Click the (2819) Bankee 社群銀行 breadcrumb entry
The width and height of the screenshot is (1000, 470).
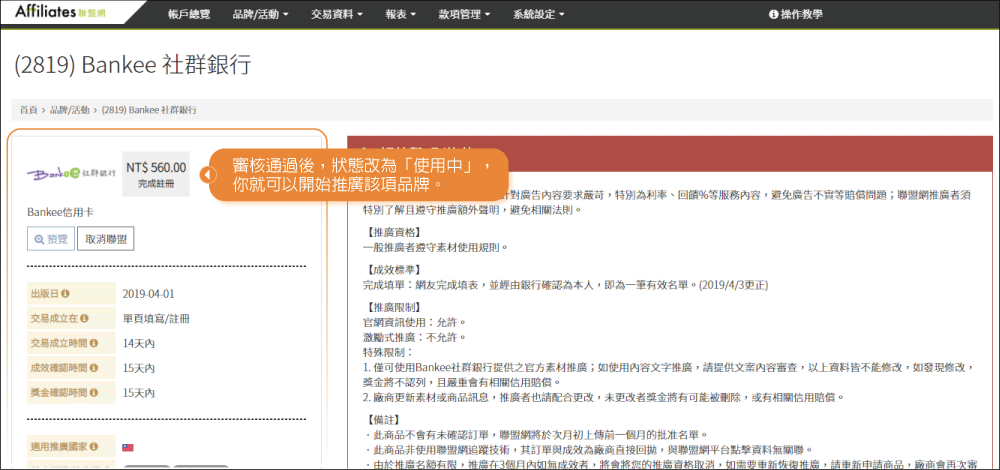pyautogui.click(x=149, y=110)
